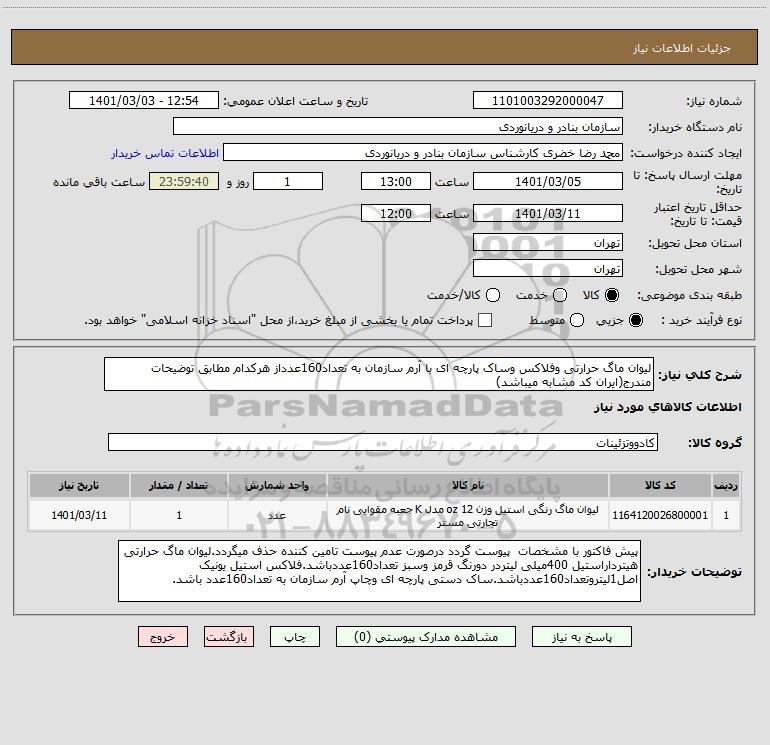Click the request creator field محمد رضا خضری
The height and width of the screenshot is (745, 770).
[423, 152]
